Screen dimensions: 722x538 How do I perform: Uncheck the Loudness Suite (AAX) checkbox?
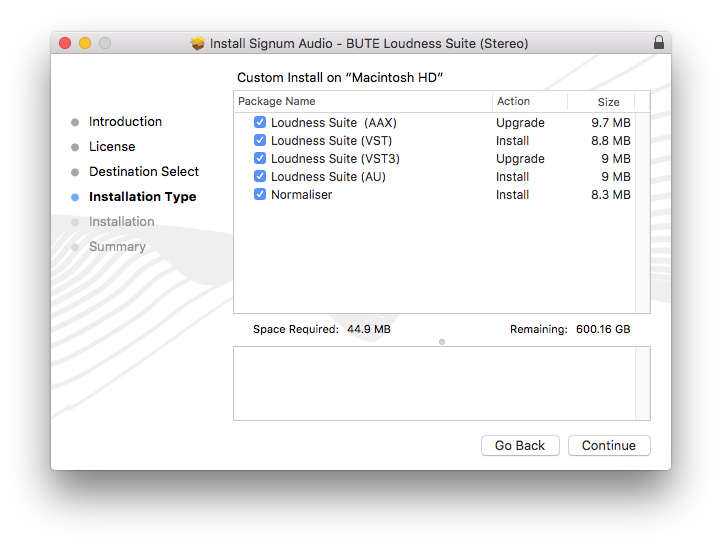260,123
